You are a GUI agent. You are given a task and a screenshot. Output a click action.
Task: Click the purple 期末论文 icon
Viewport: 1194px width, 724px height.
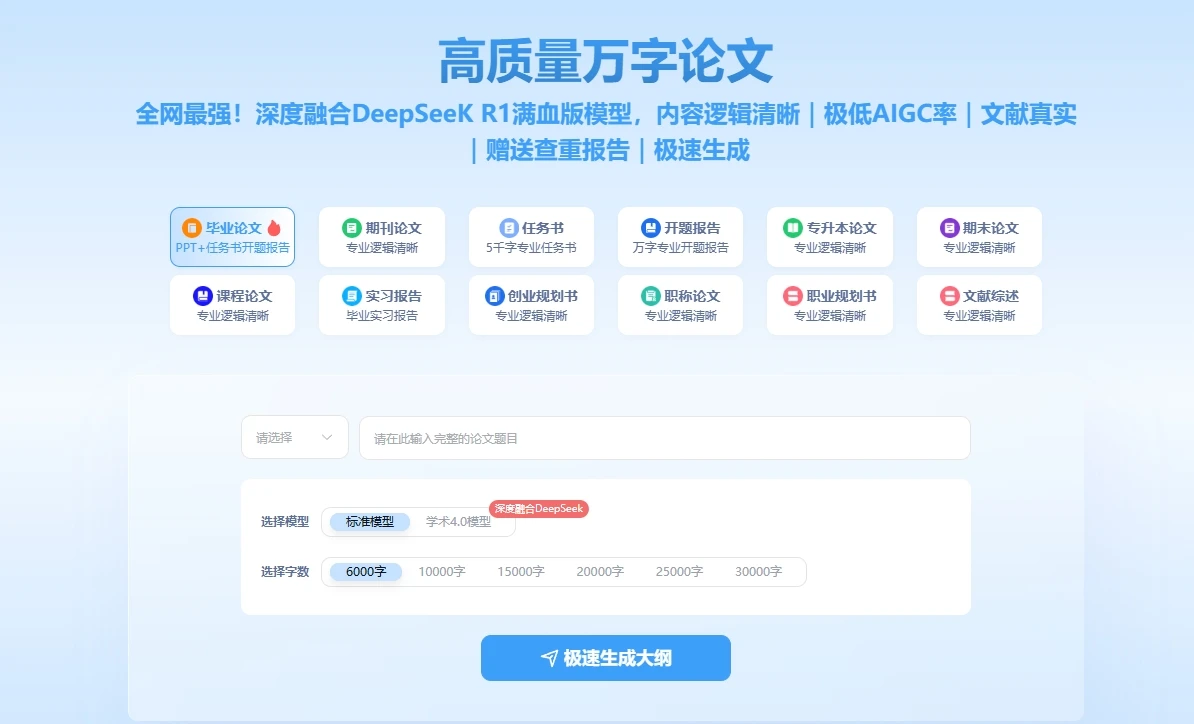tap(949, 228)
